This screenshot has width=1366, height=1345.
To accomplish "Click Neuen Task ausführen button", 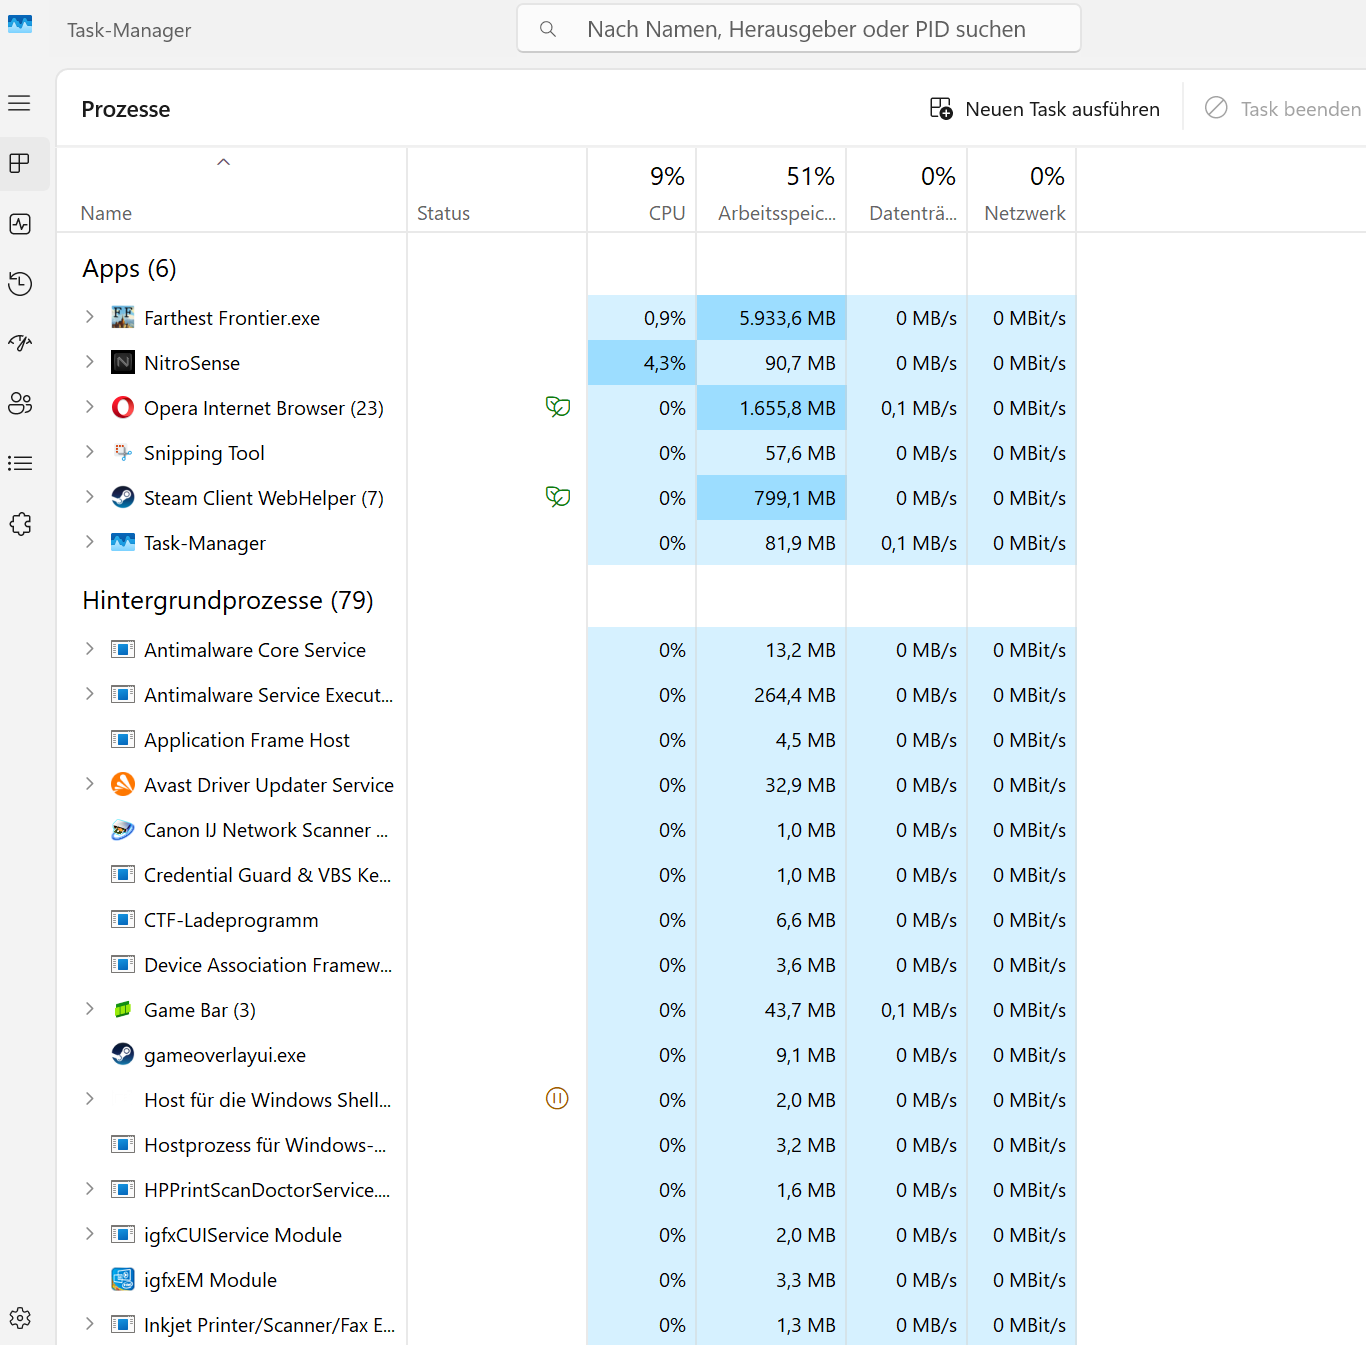I will tap(1045, 108).
